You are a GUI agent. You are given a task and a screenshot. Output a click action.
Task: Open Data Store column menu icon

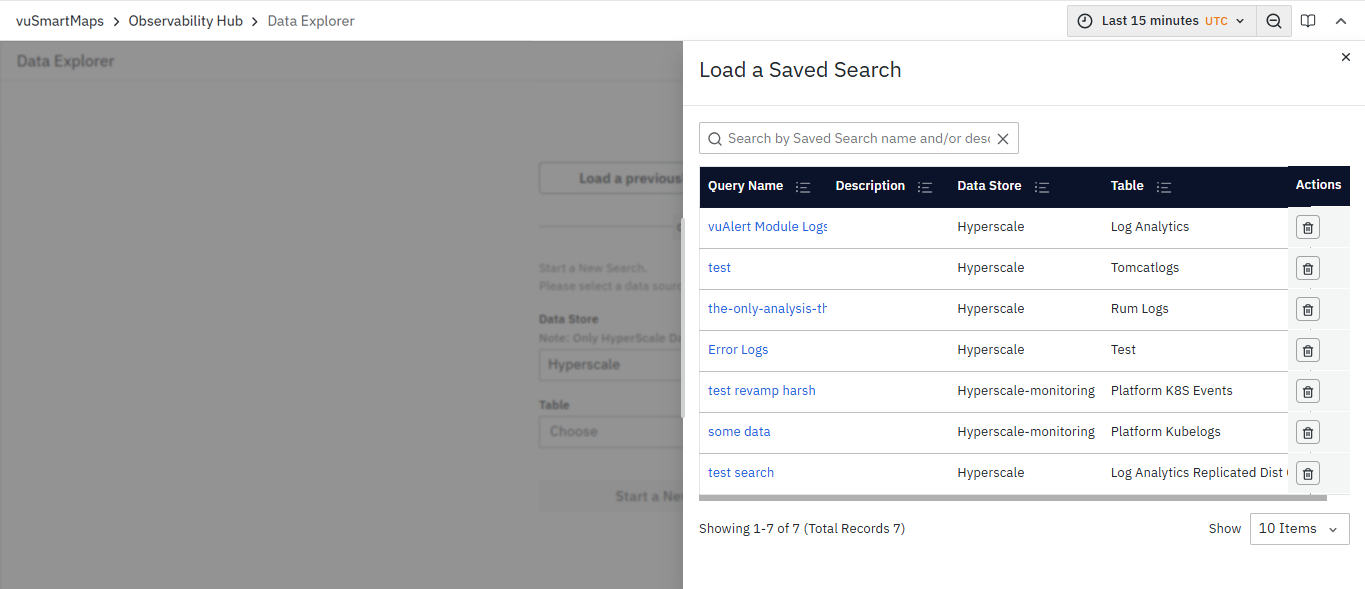[x=1042, y=187]
